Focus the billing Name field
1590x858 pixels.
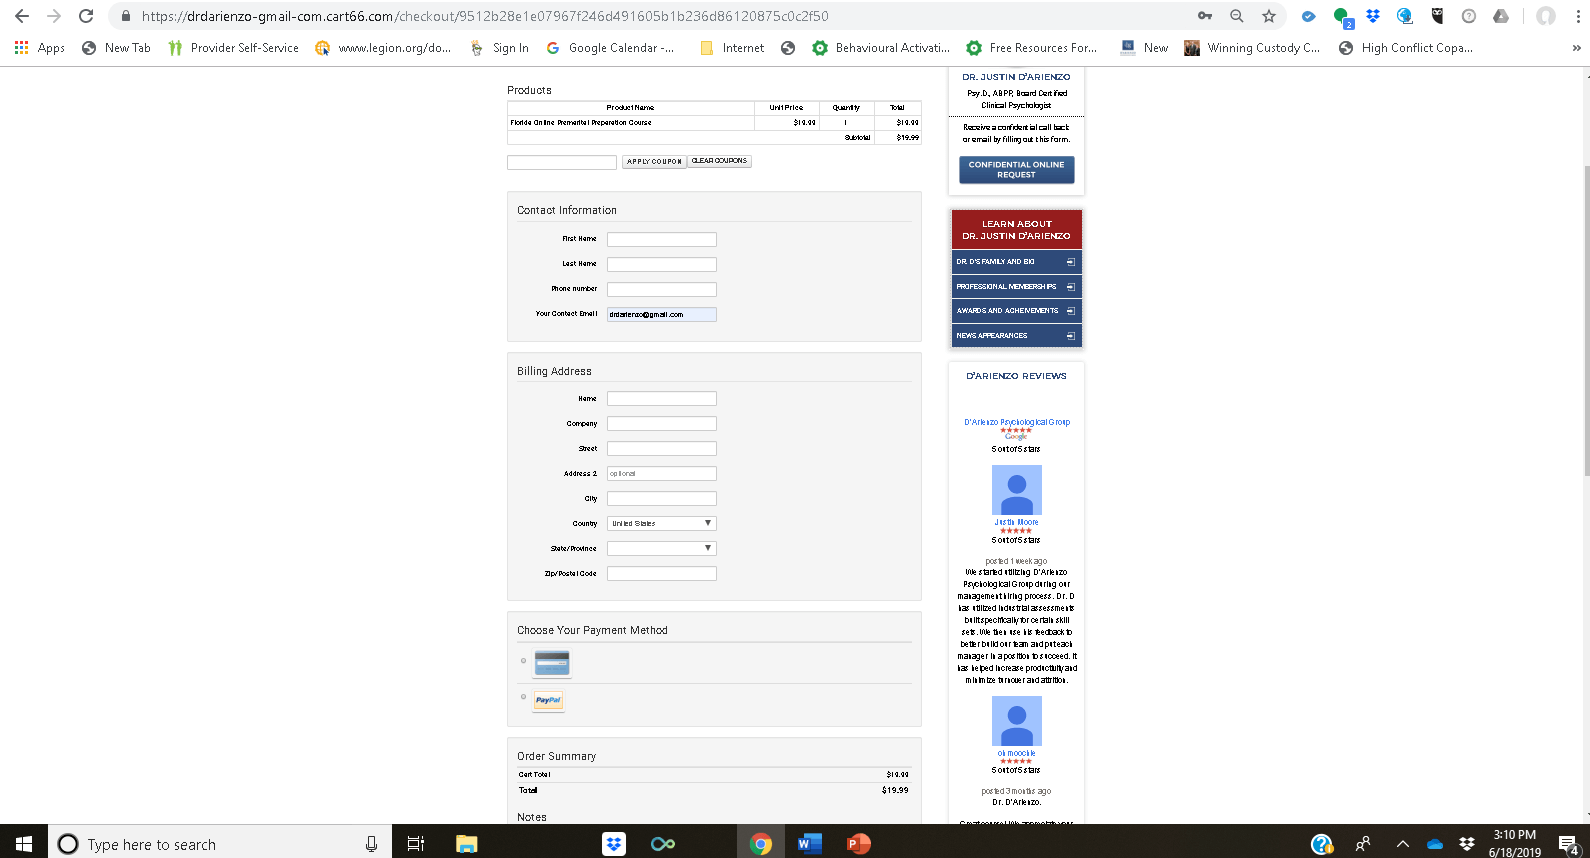(x=662, y=398)
